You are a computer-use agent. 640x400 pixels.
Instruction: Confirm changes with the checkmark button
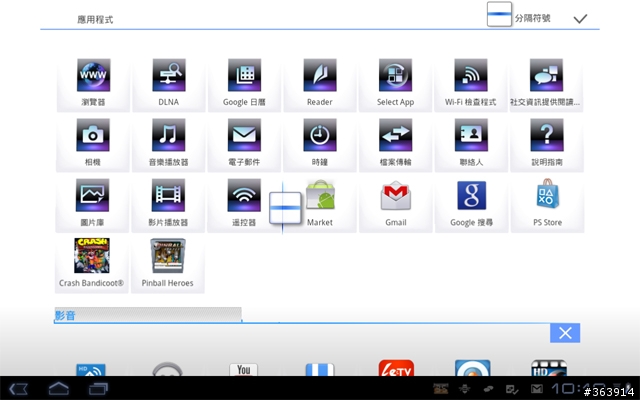(580, 18)
